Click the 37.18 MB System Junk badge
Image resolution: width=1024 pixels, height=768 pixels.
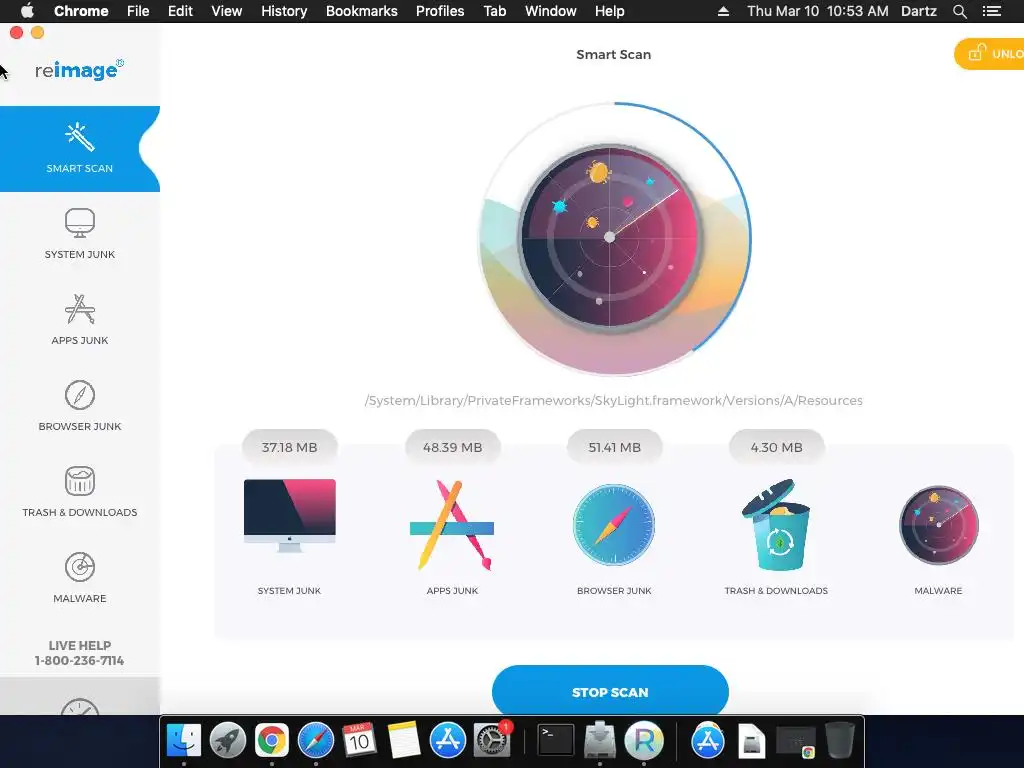pos(289,447)
